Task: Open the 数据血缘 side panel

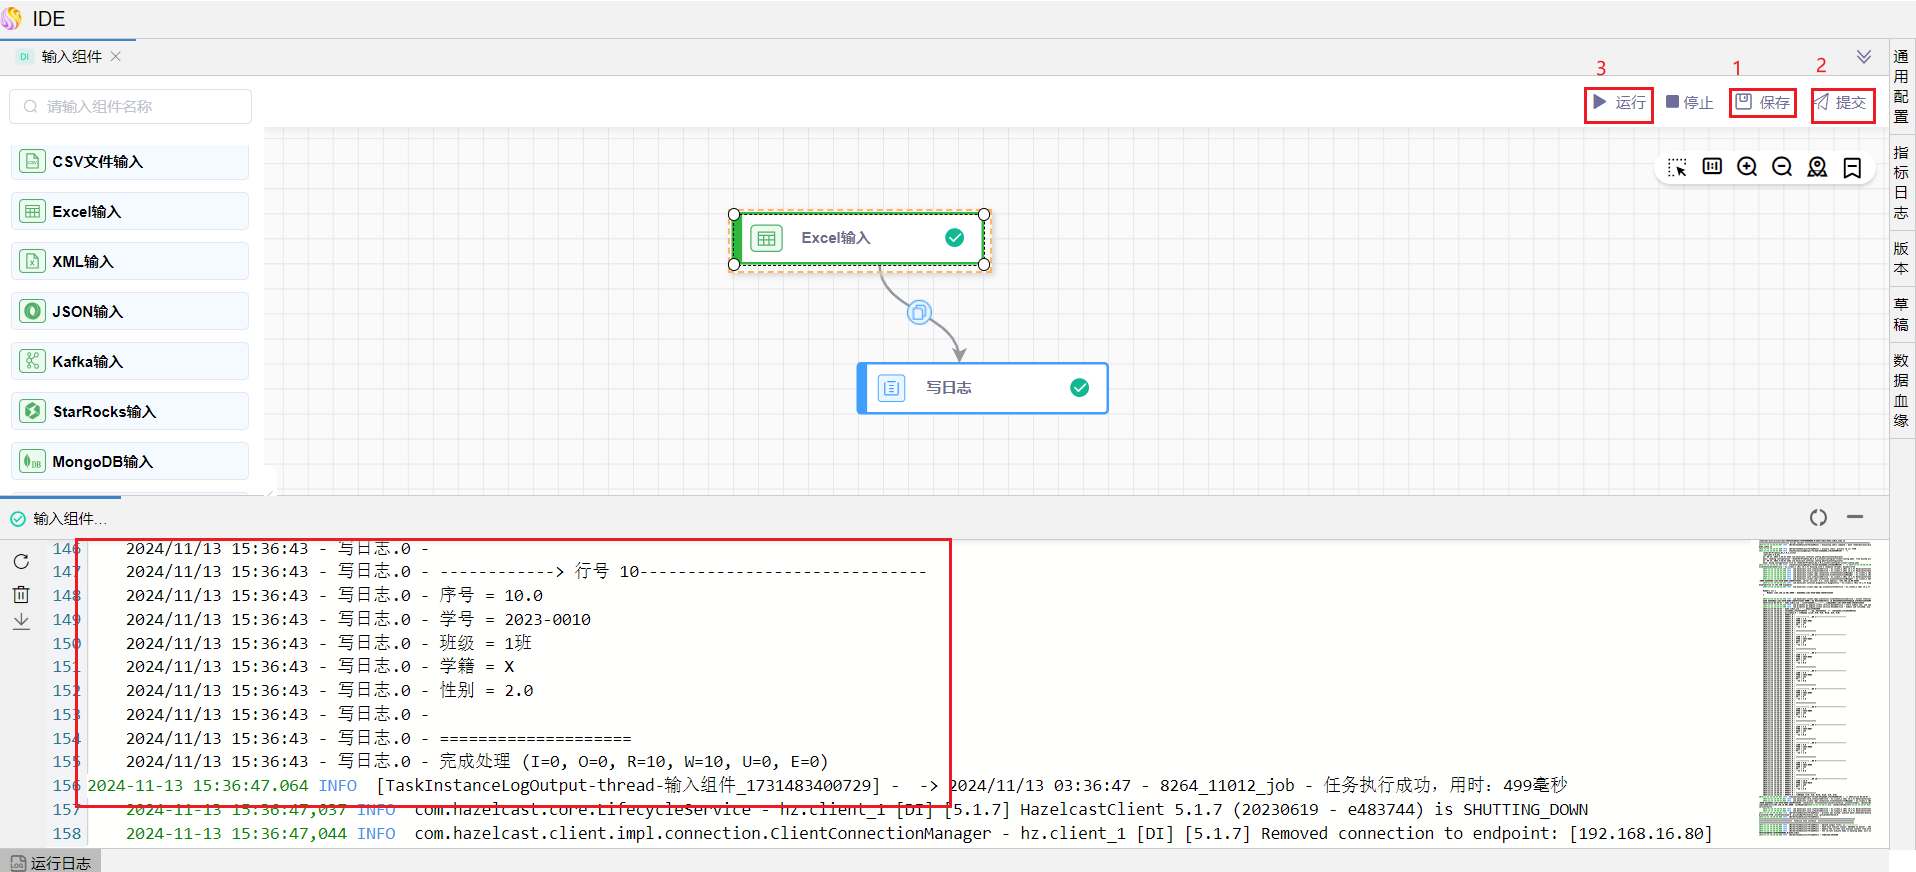Action: click(x=1901, y=390)
